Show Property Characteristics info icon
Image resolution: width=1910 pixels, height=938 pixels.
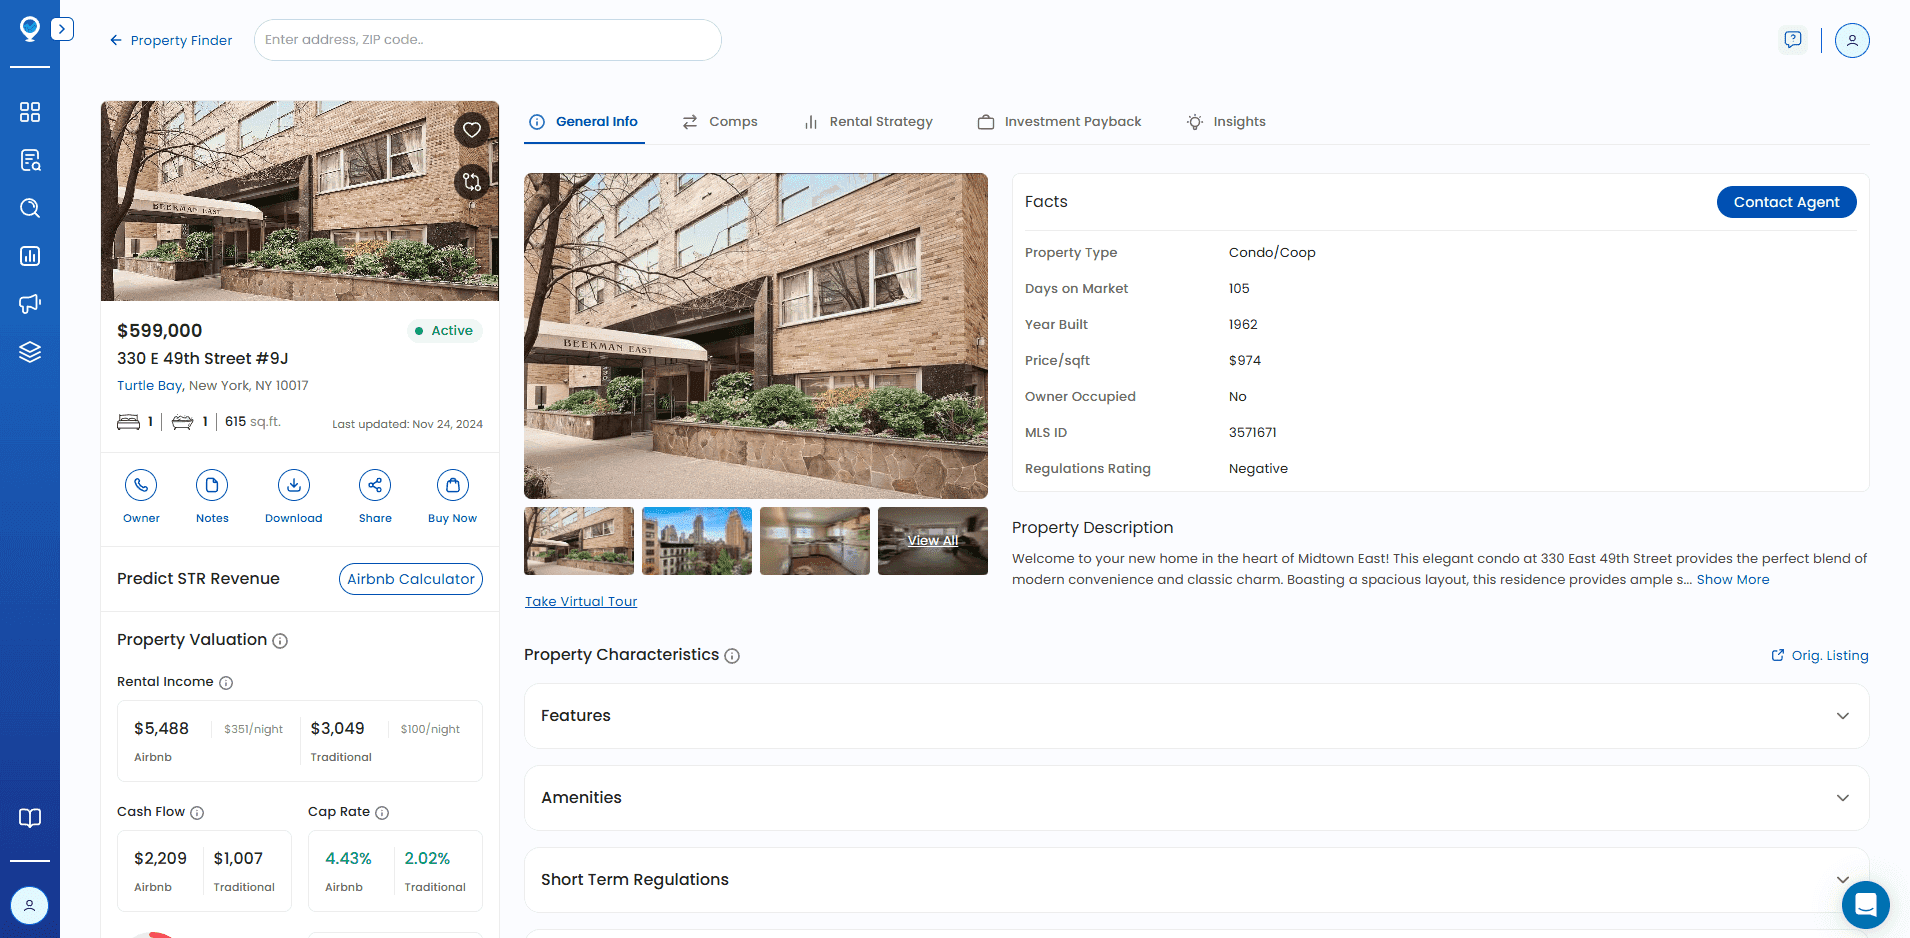tap(732, 656)
